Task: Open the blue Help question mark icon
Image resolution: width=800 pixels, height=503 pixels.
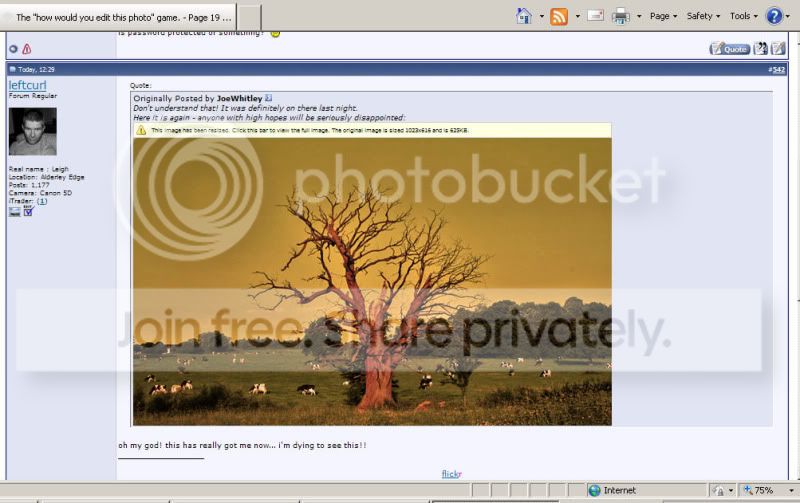Action: pos(775,16)
